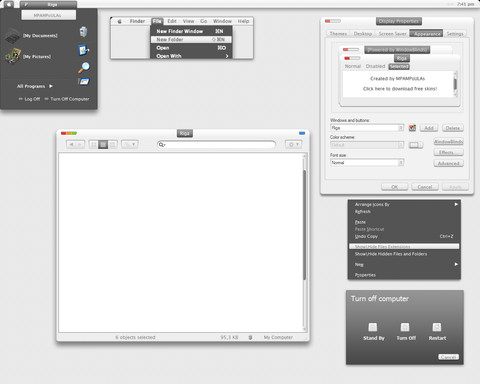Click the Cancel button in Display Properties
The height and width of the screenshot is (384, 480).
click(x=425, y=187)
